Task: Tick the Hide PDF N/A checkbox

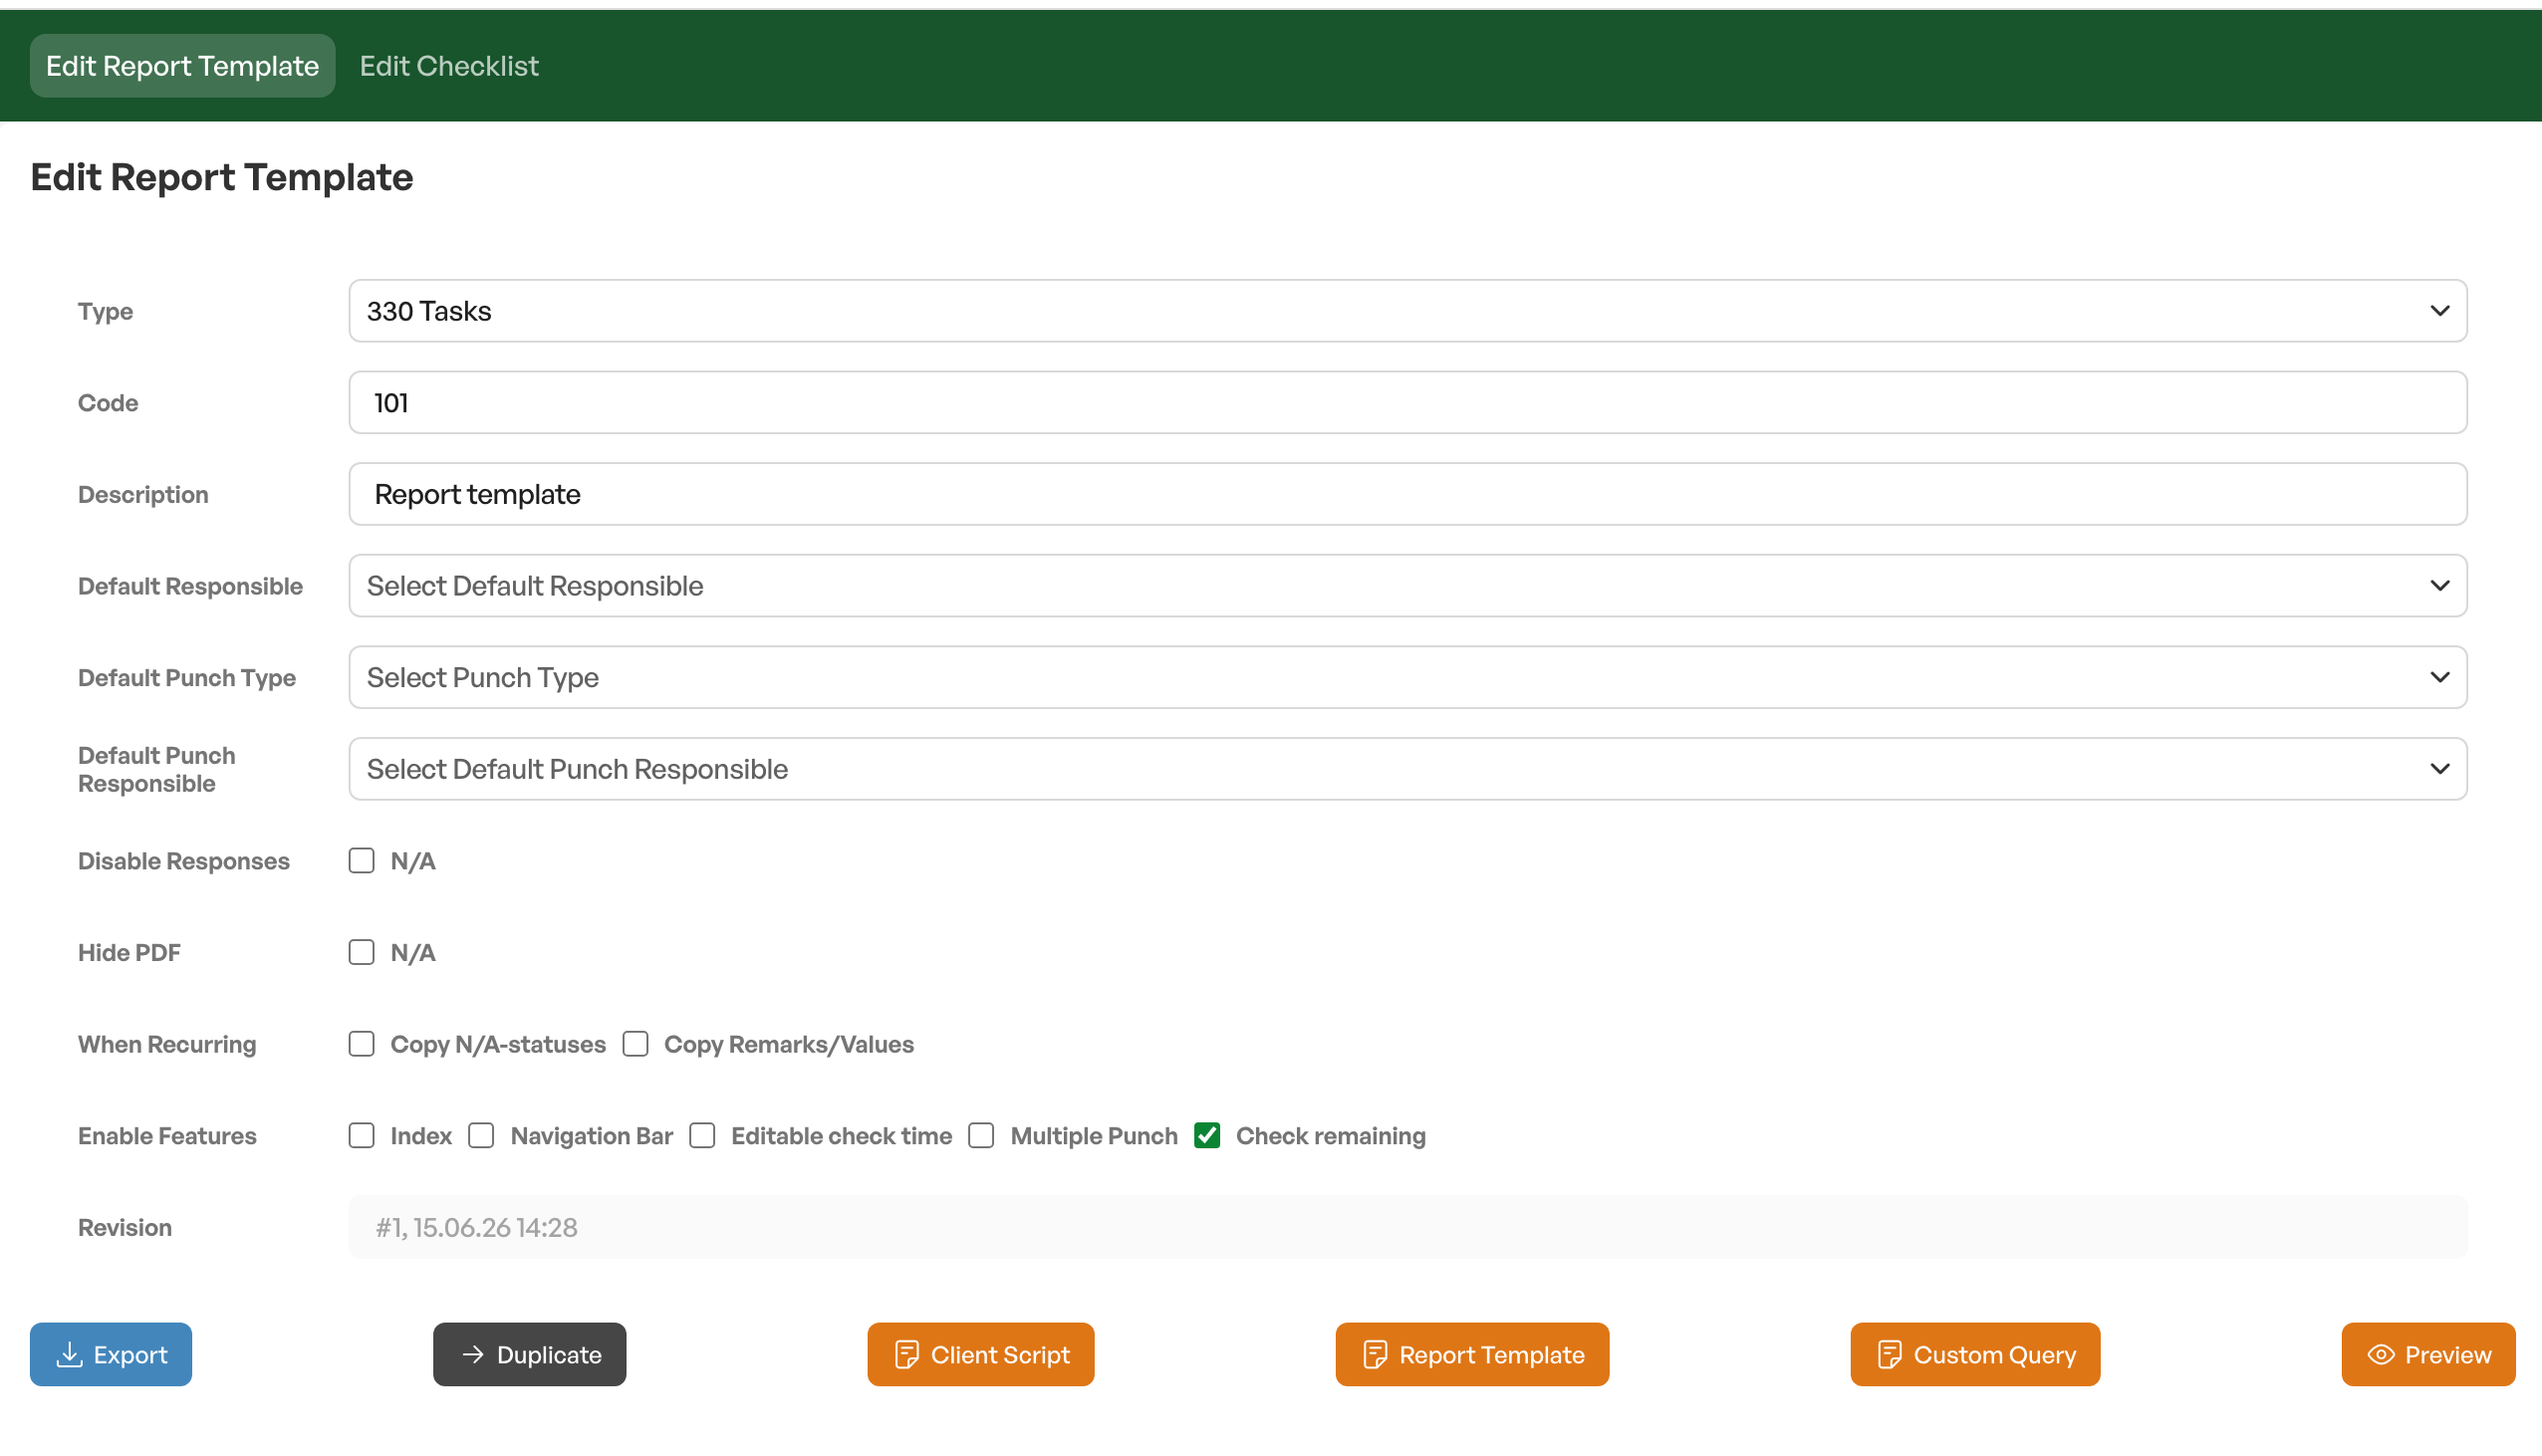Action: pos(362,952)
